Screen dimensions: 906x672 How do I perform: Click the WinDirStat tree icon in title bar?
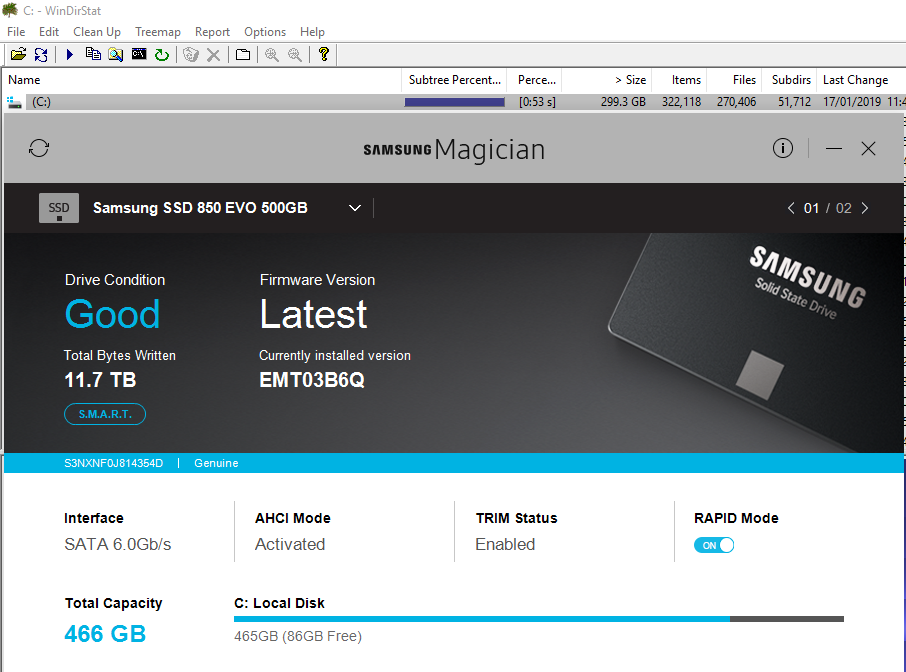(10, 10)
